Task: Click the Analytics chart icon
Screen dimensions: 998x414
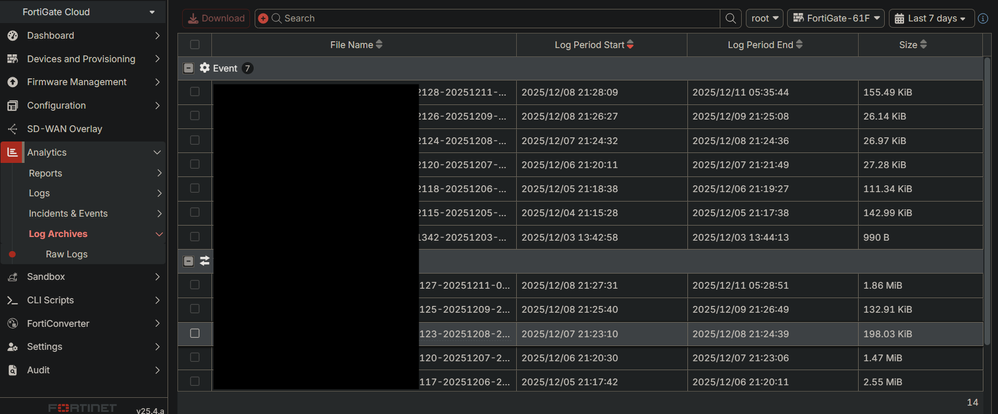Action: 12,152
